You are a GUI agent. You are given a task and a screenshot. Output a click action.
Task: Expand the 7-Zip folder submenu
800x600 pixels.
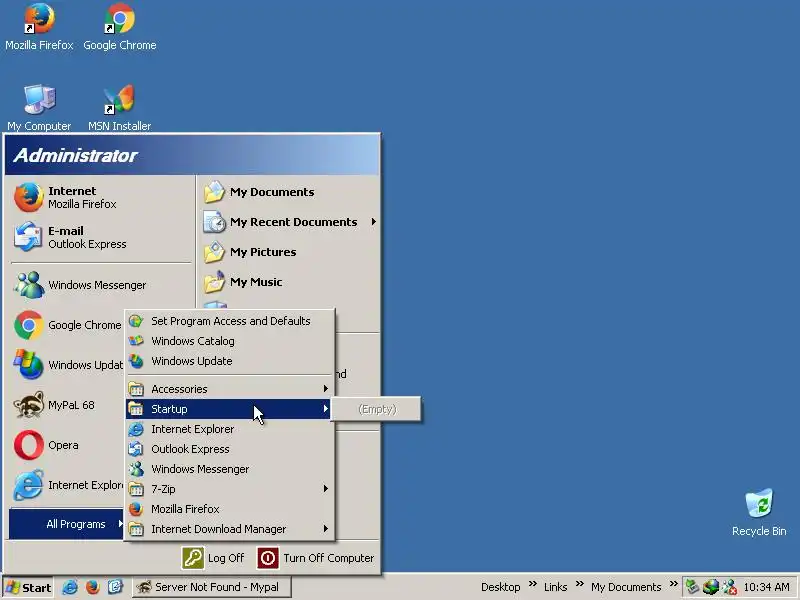pos(230,489)
